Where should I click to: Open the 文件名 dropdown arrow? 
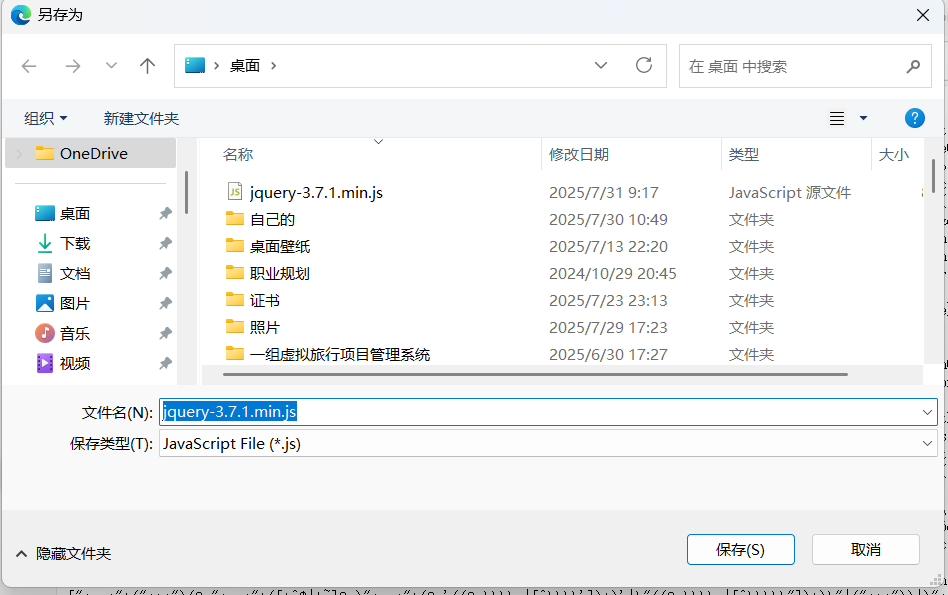(927, 412)
